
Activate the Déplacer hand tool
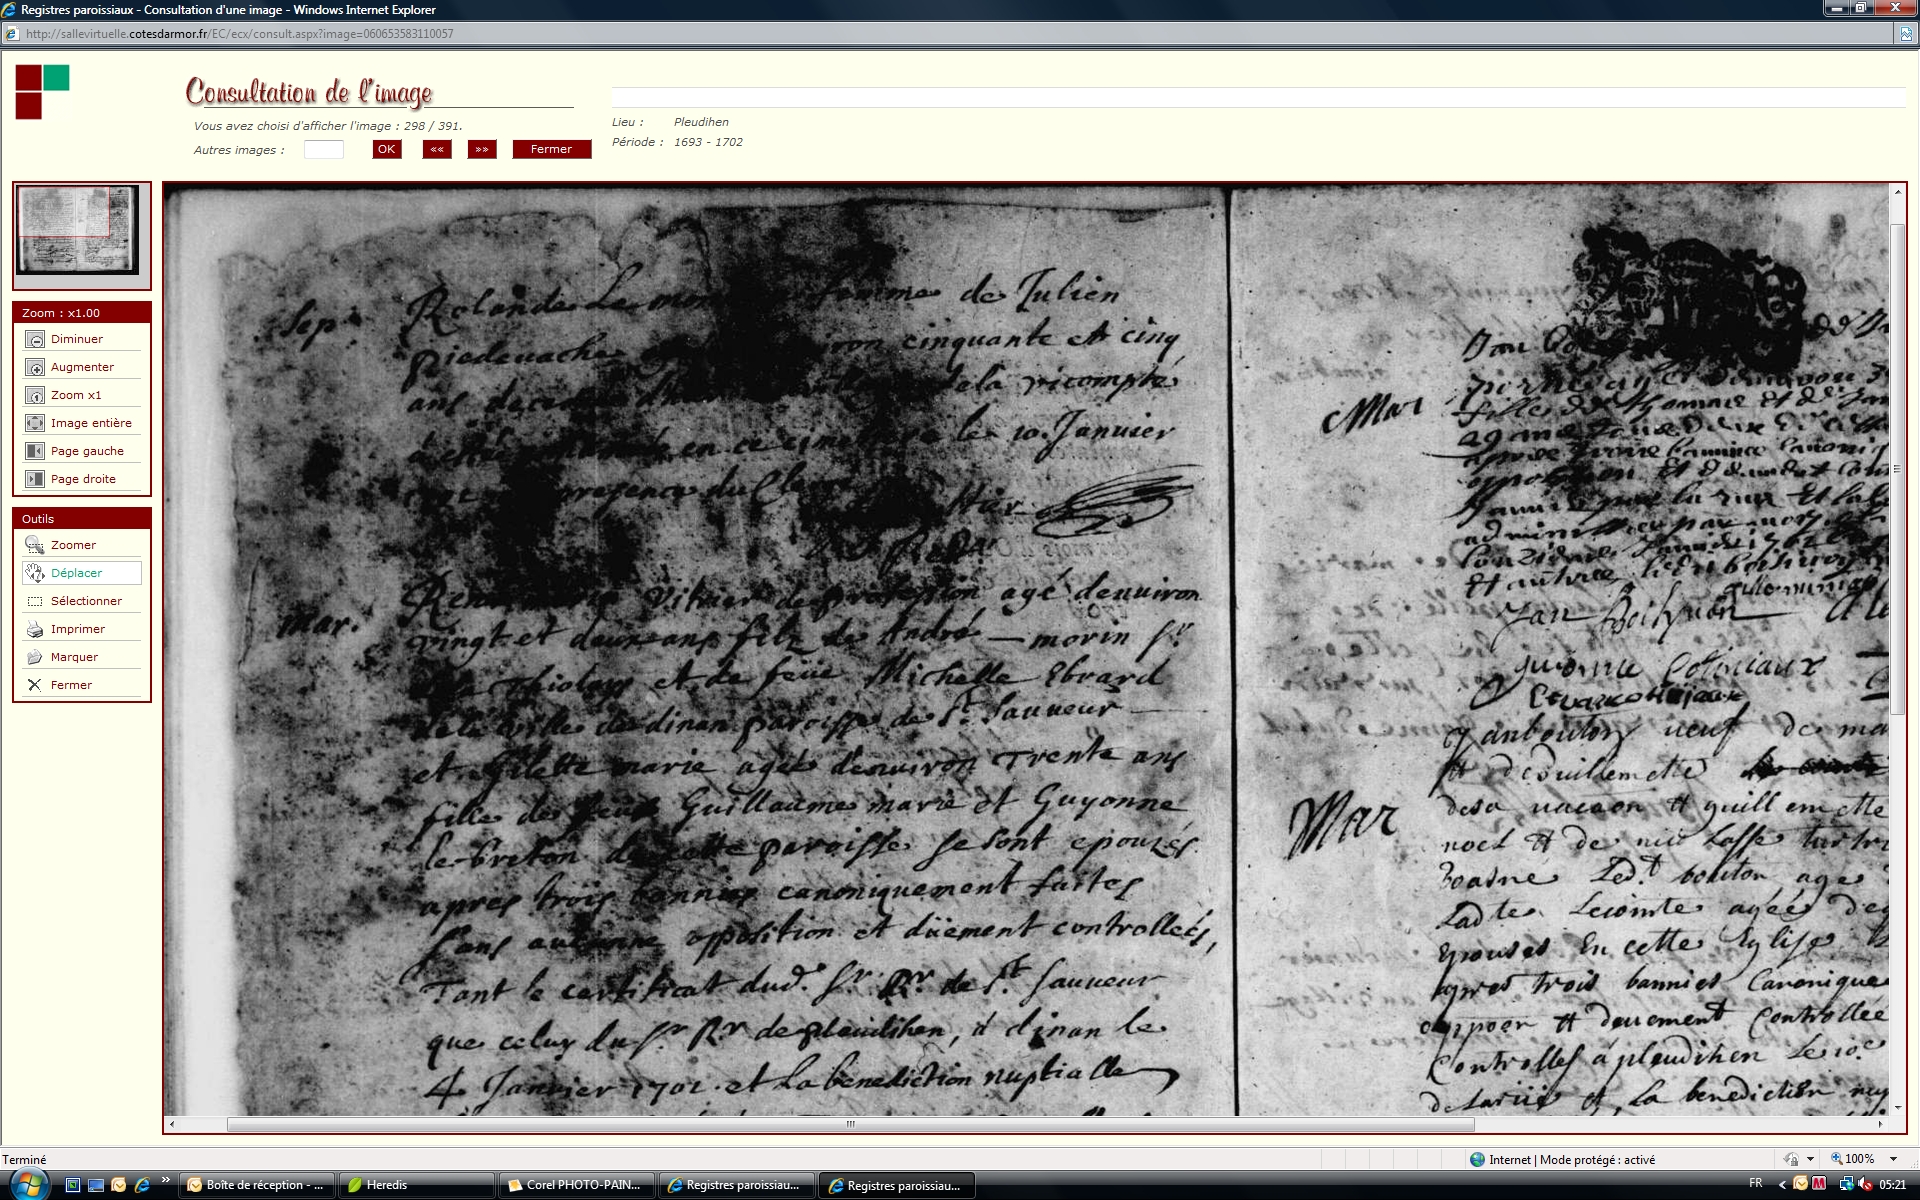click(x=35, y=574)
